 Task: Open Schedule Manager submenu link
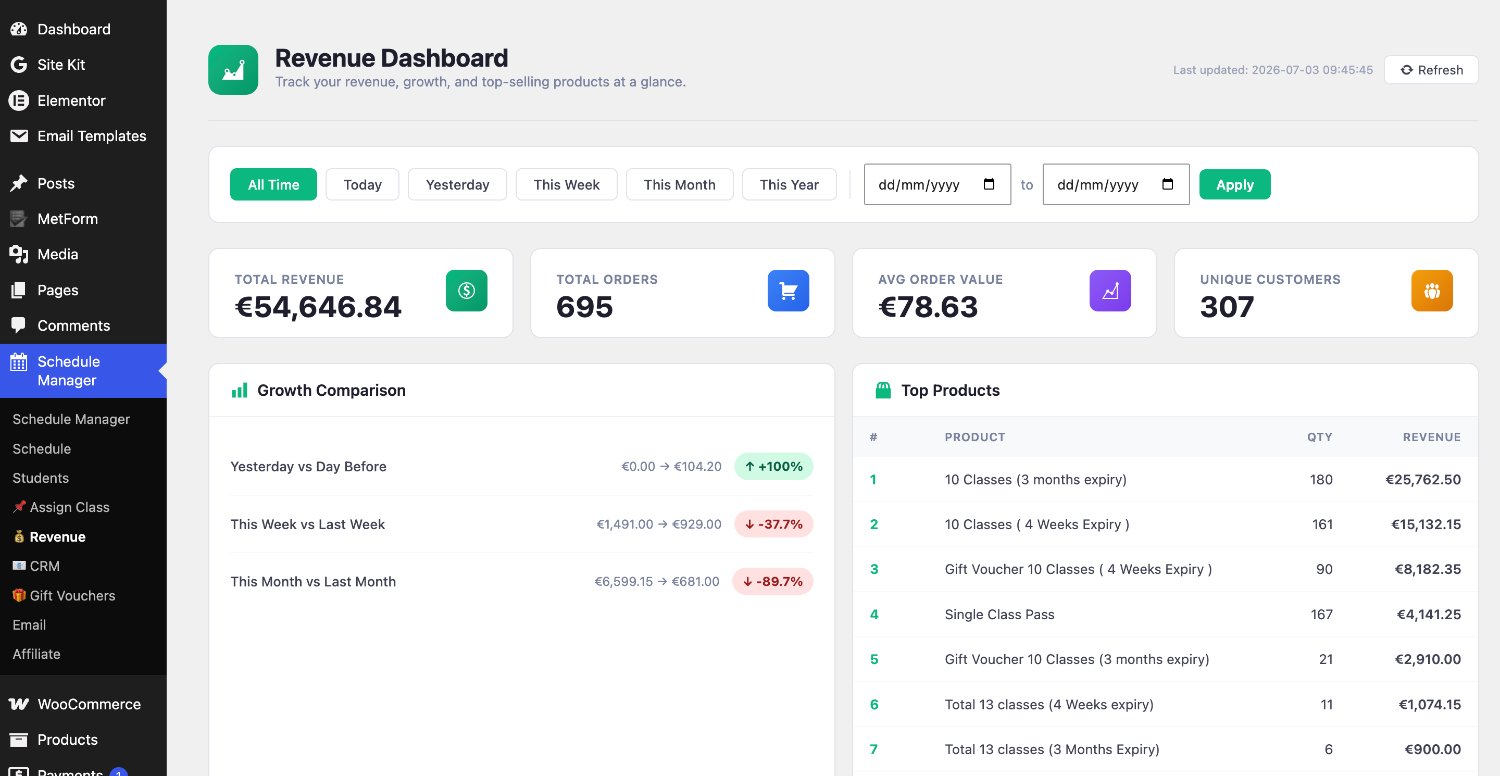(71, 419)
